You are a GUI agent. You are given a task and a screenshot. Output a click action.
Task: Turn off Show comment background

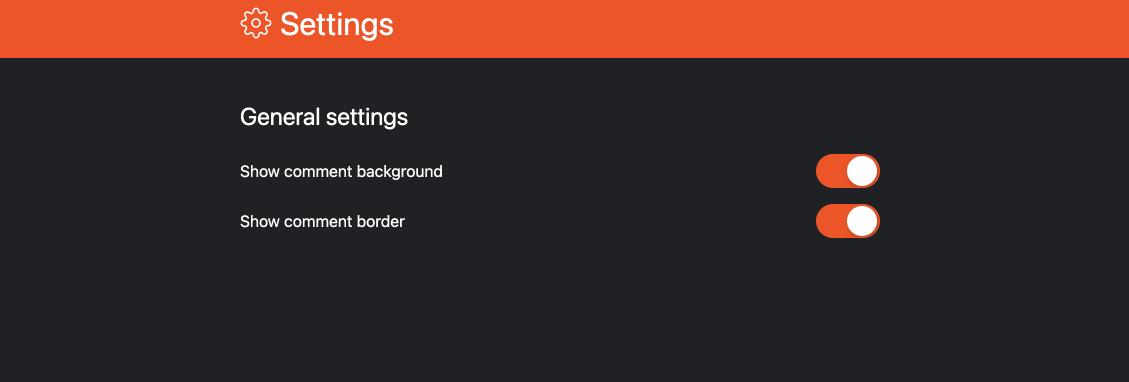click(x=847, y=171)
